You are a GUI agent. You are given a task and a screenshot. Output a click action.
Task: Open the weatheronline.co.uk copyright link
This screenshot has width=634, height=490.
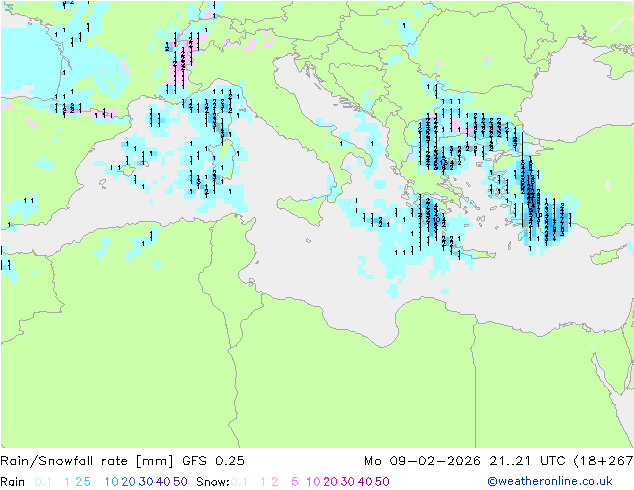pyautogui.click(x=550, y=482)
